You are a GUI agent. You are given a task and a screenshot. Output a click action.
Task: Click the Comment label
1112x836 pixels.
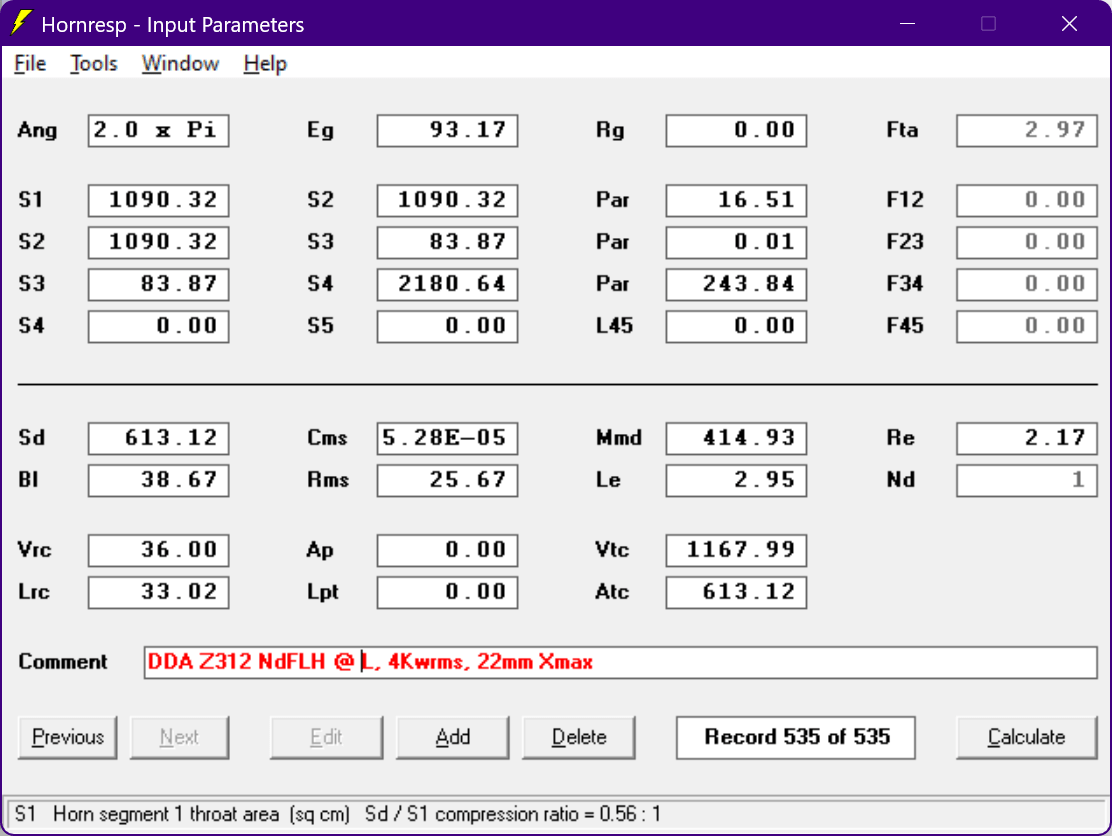pos(63,662)
